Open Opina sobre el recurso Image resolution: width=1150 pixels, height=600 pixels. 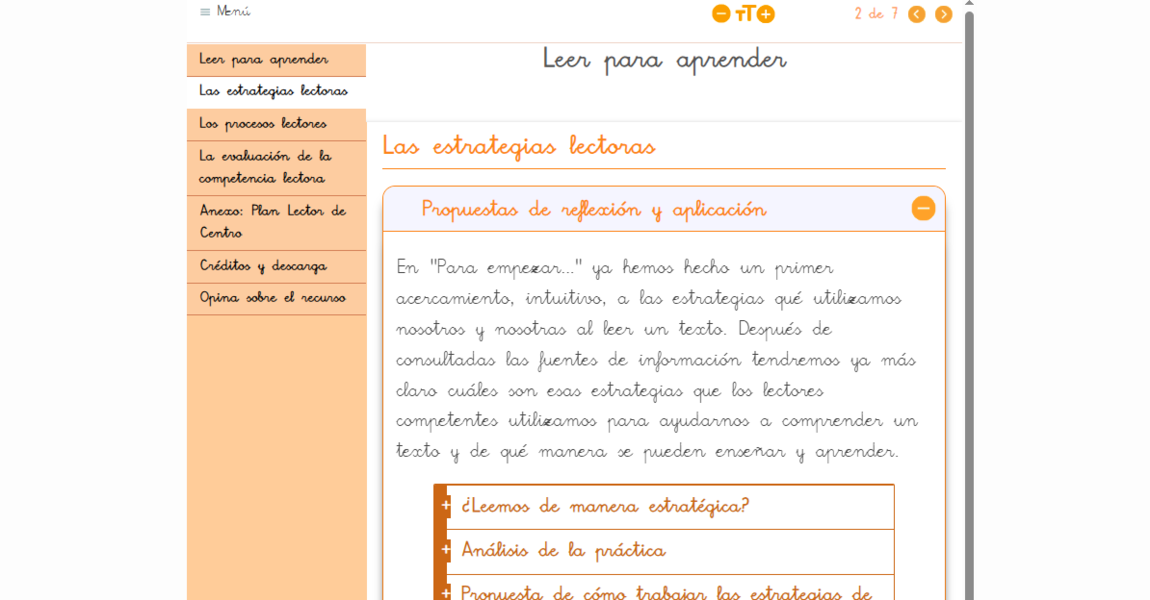coord(271,298)
